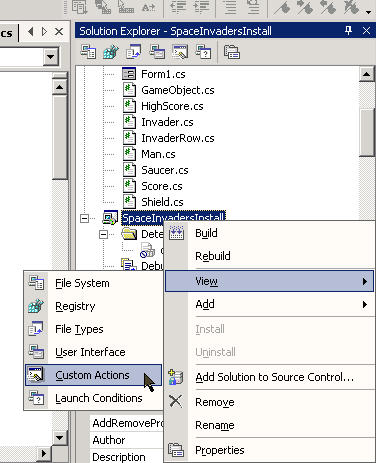Screen dimensions: 376x463
Task: Open the Add submenu
Action: tap(269, 304)
